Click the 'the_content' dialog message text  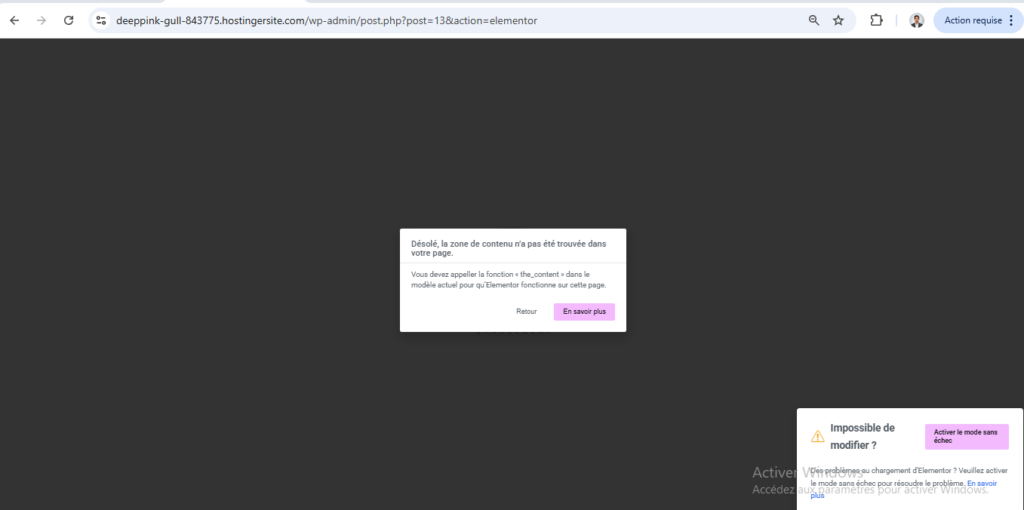click(x=508, y=279)
